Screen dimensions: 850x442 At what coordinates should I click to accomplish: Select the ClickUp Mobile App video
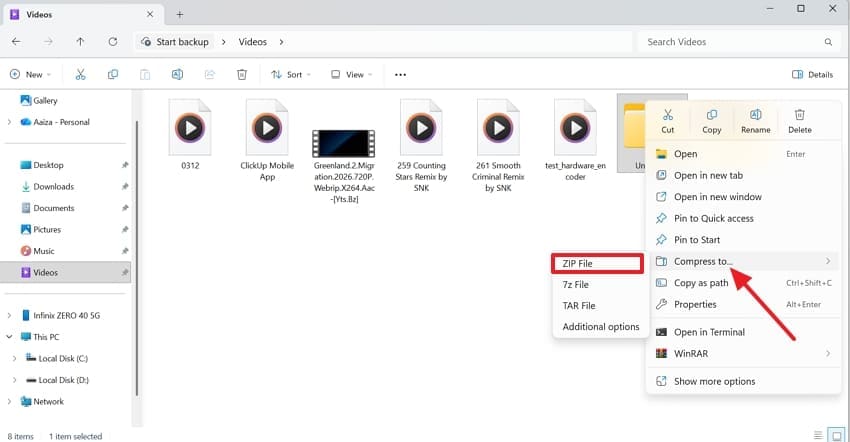[x=267, y=139]
